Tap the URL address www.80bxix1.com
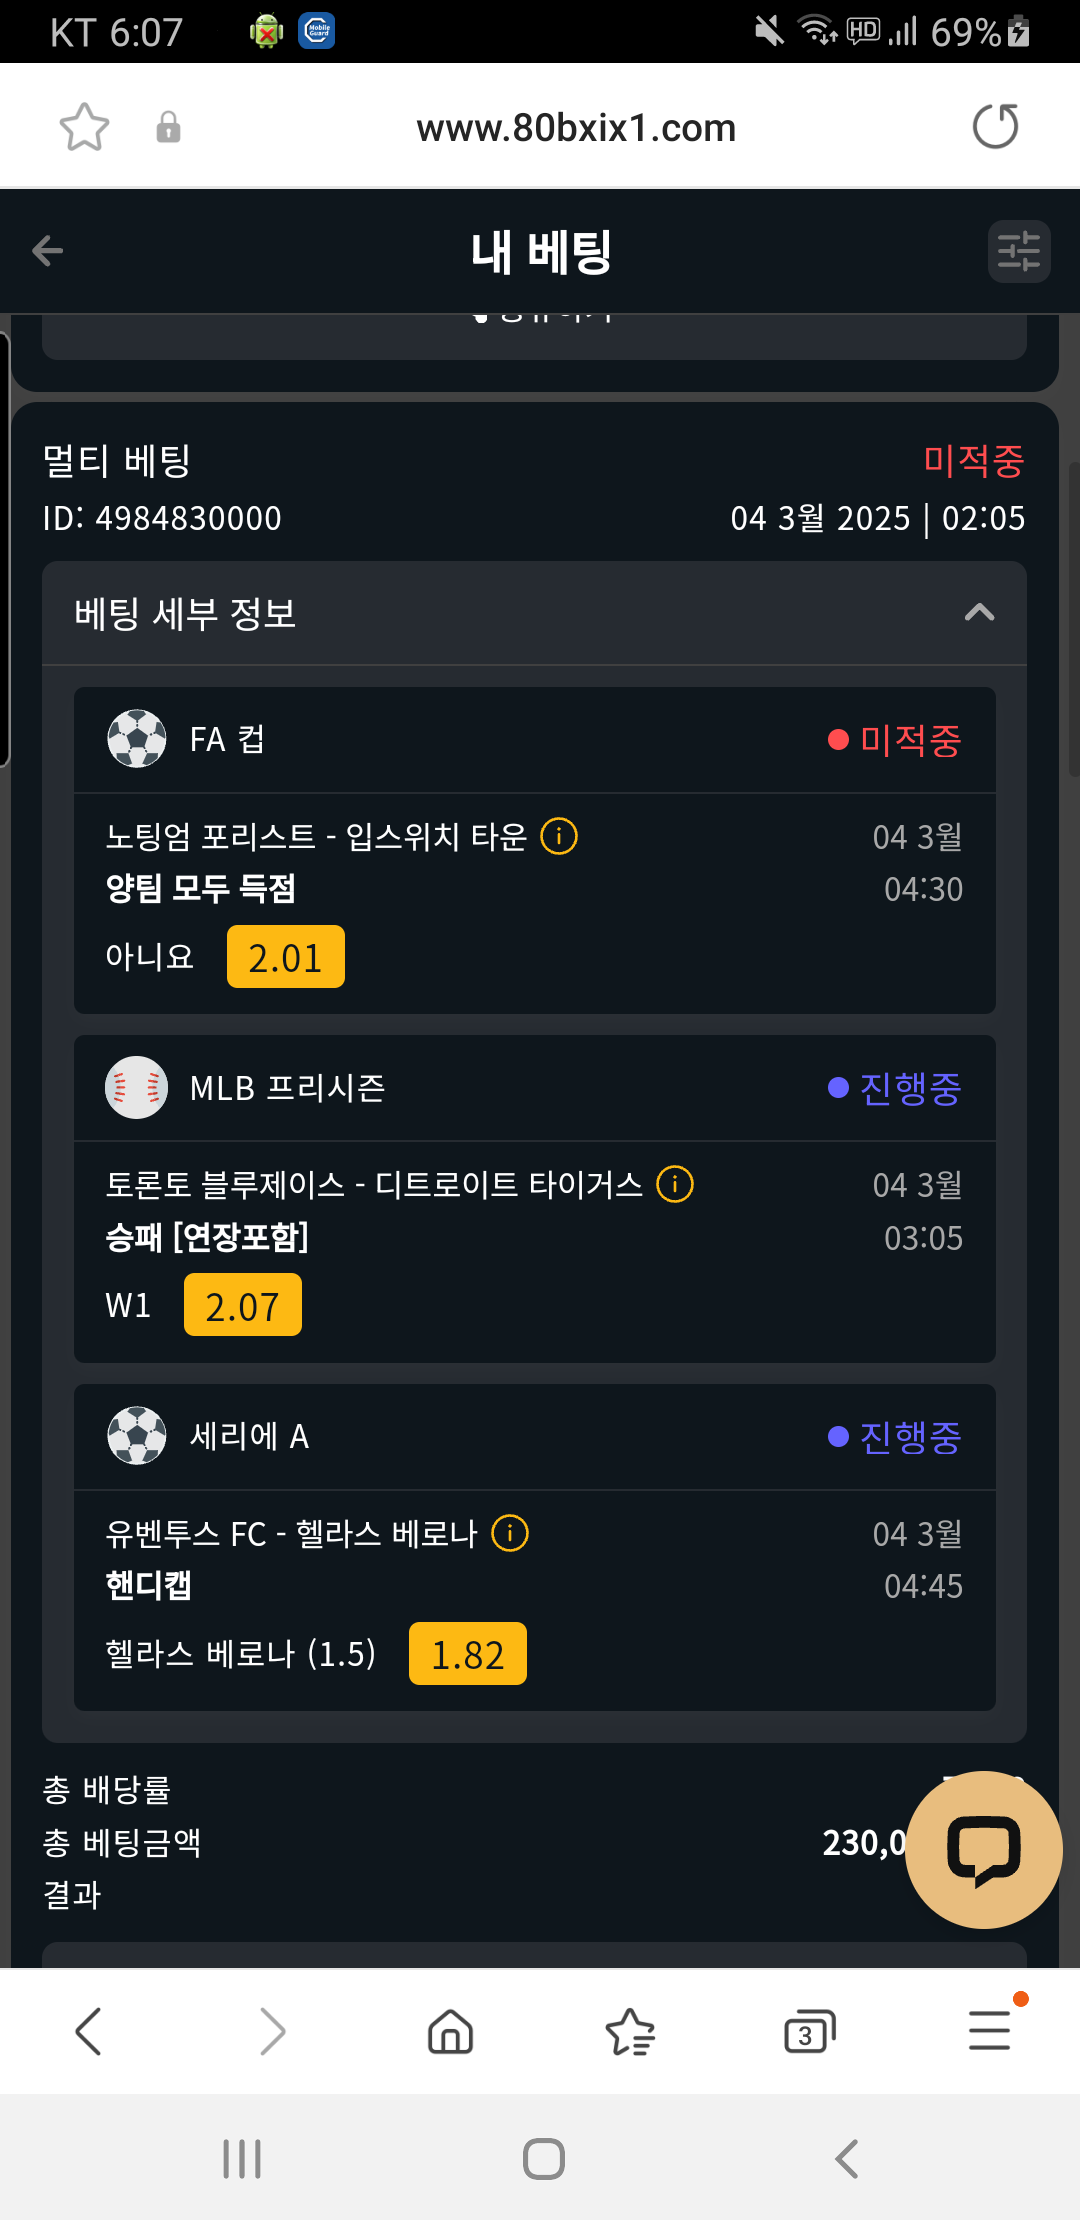 click(576, 128)
